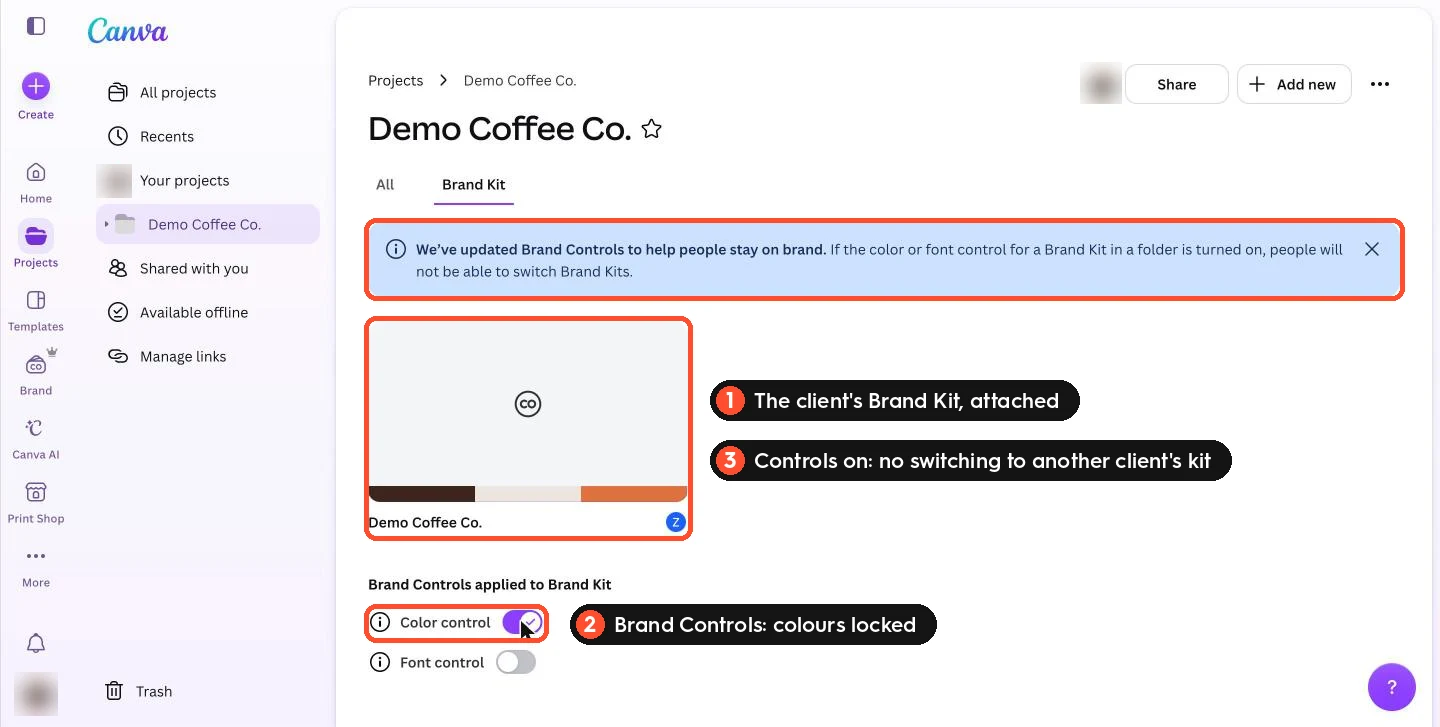
Task: Open Recents in the projects panel
Action: 208,136
